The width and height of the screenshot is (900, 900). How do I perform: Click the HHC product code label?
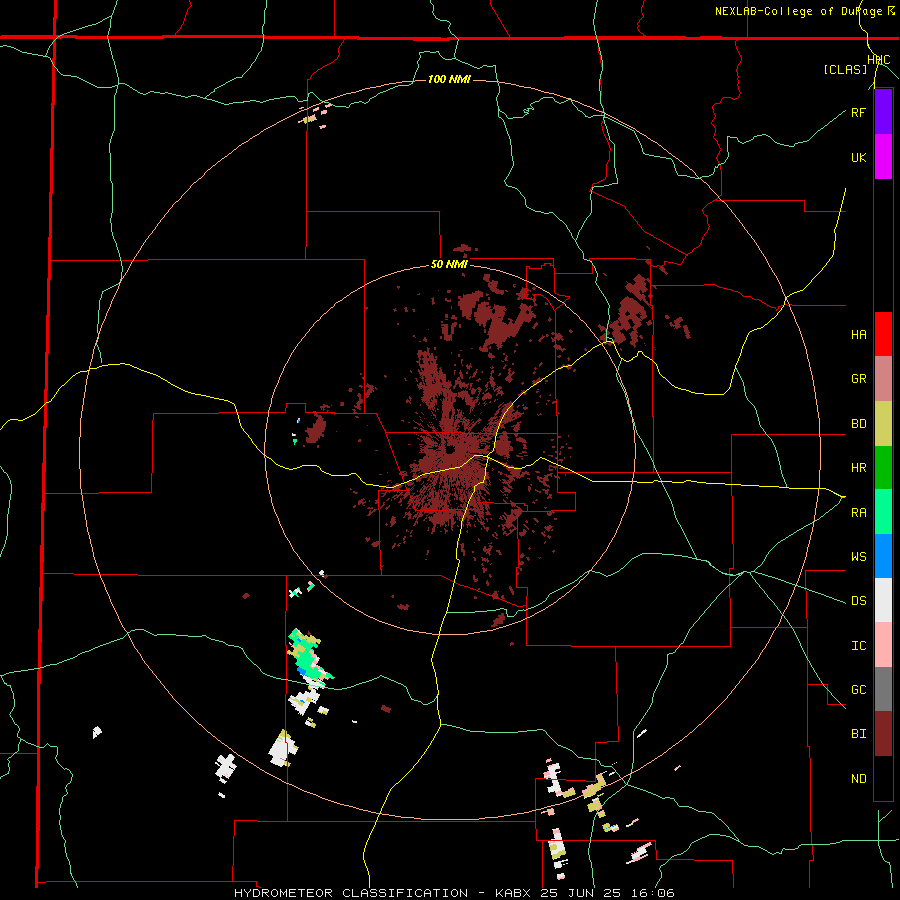click(879, 60)
